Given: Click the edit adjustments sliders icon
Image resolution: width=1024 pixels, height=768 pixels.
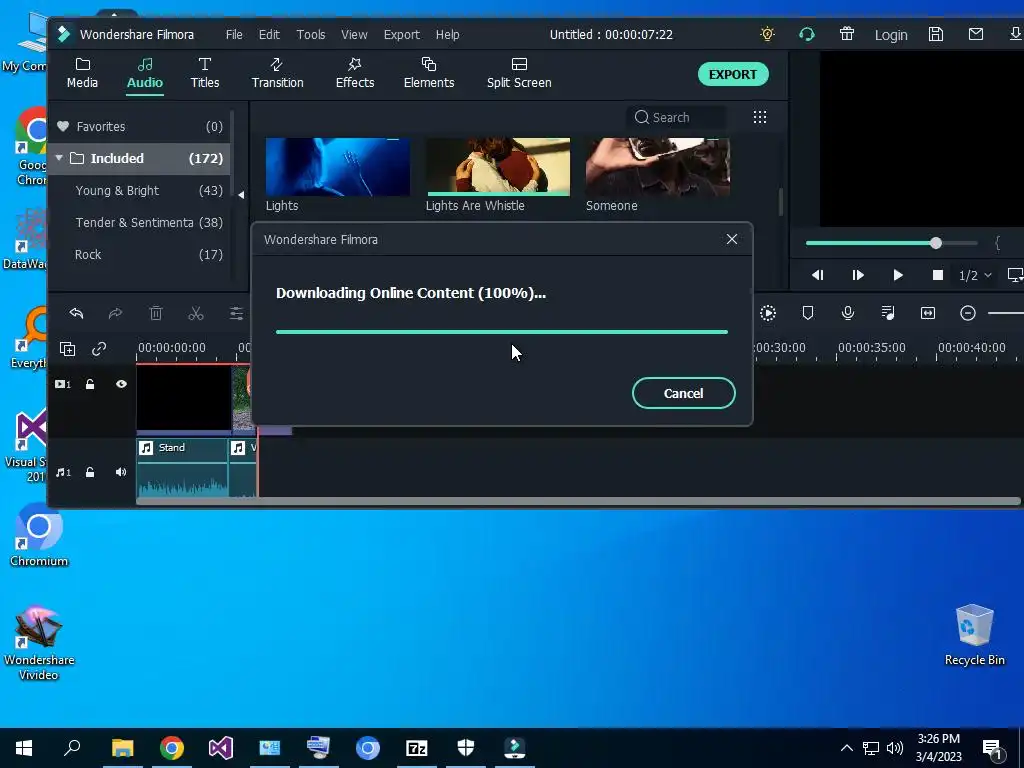Looking at the screenshot, I should click(x=236, y=313).
